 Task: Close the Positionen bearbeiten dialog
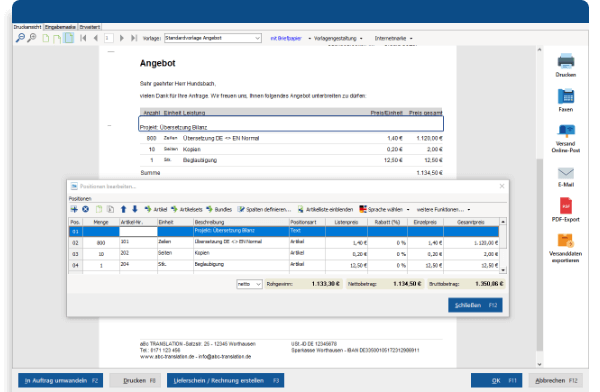tap(502, 186)
